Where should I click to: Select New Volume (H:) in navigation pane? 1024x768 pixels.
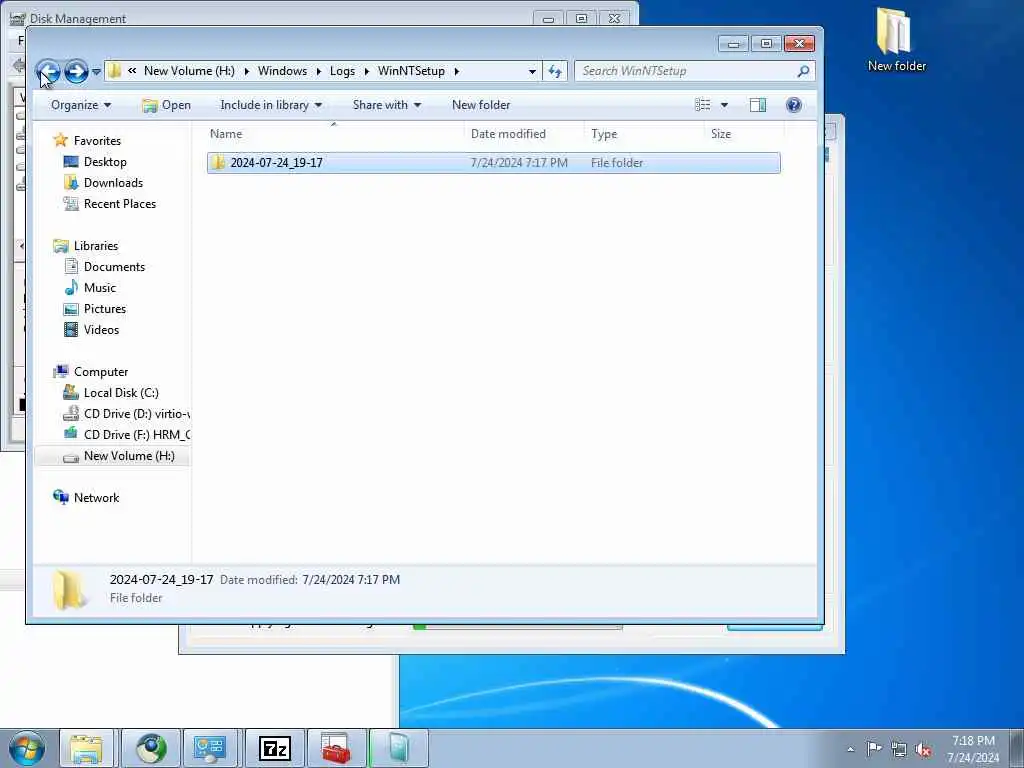point(129,456)
